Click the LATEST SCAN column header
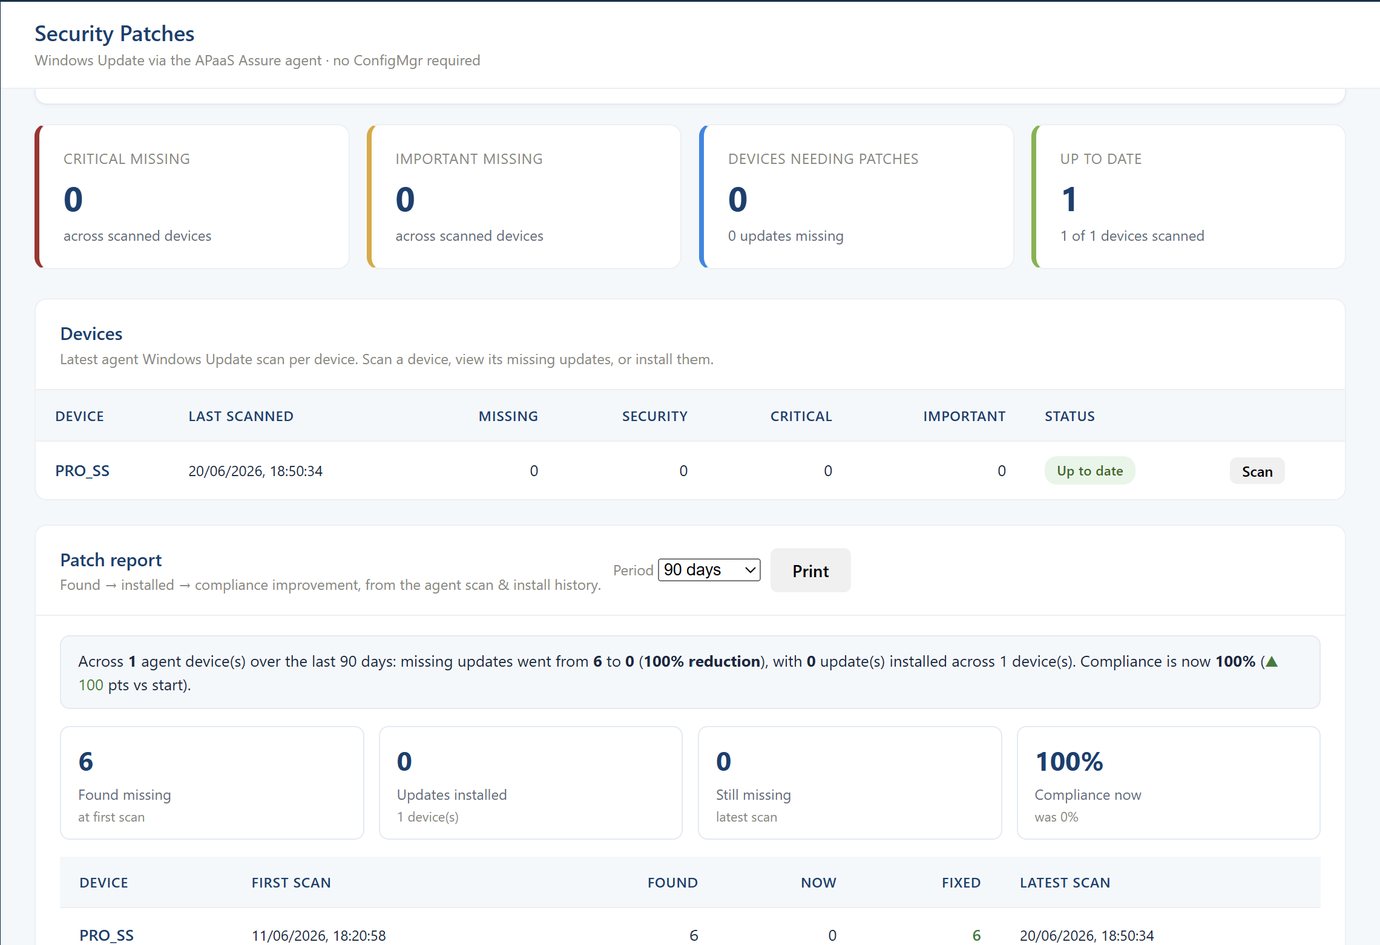The height and width of the screenshot is (945, 1380). click(x=1065, y=883)
